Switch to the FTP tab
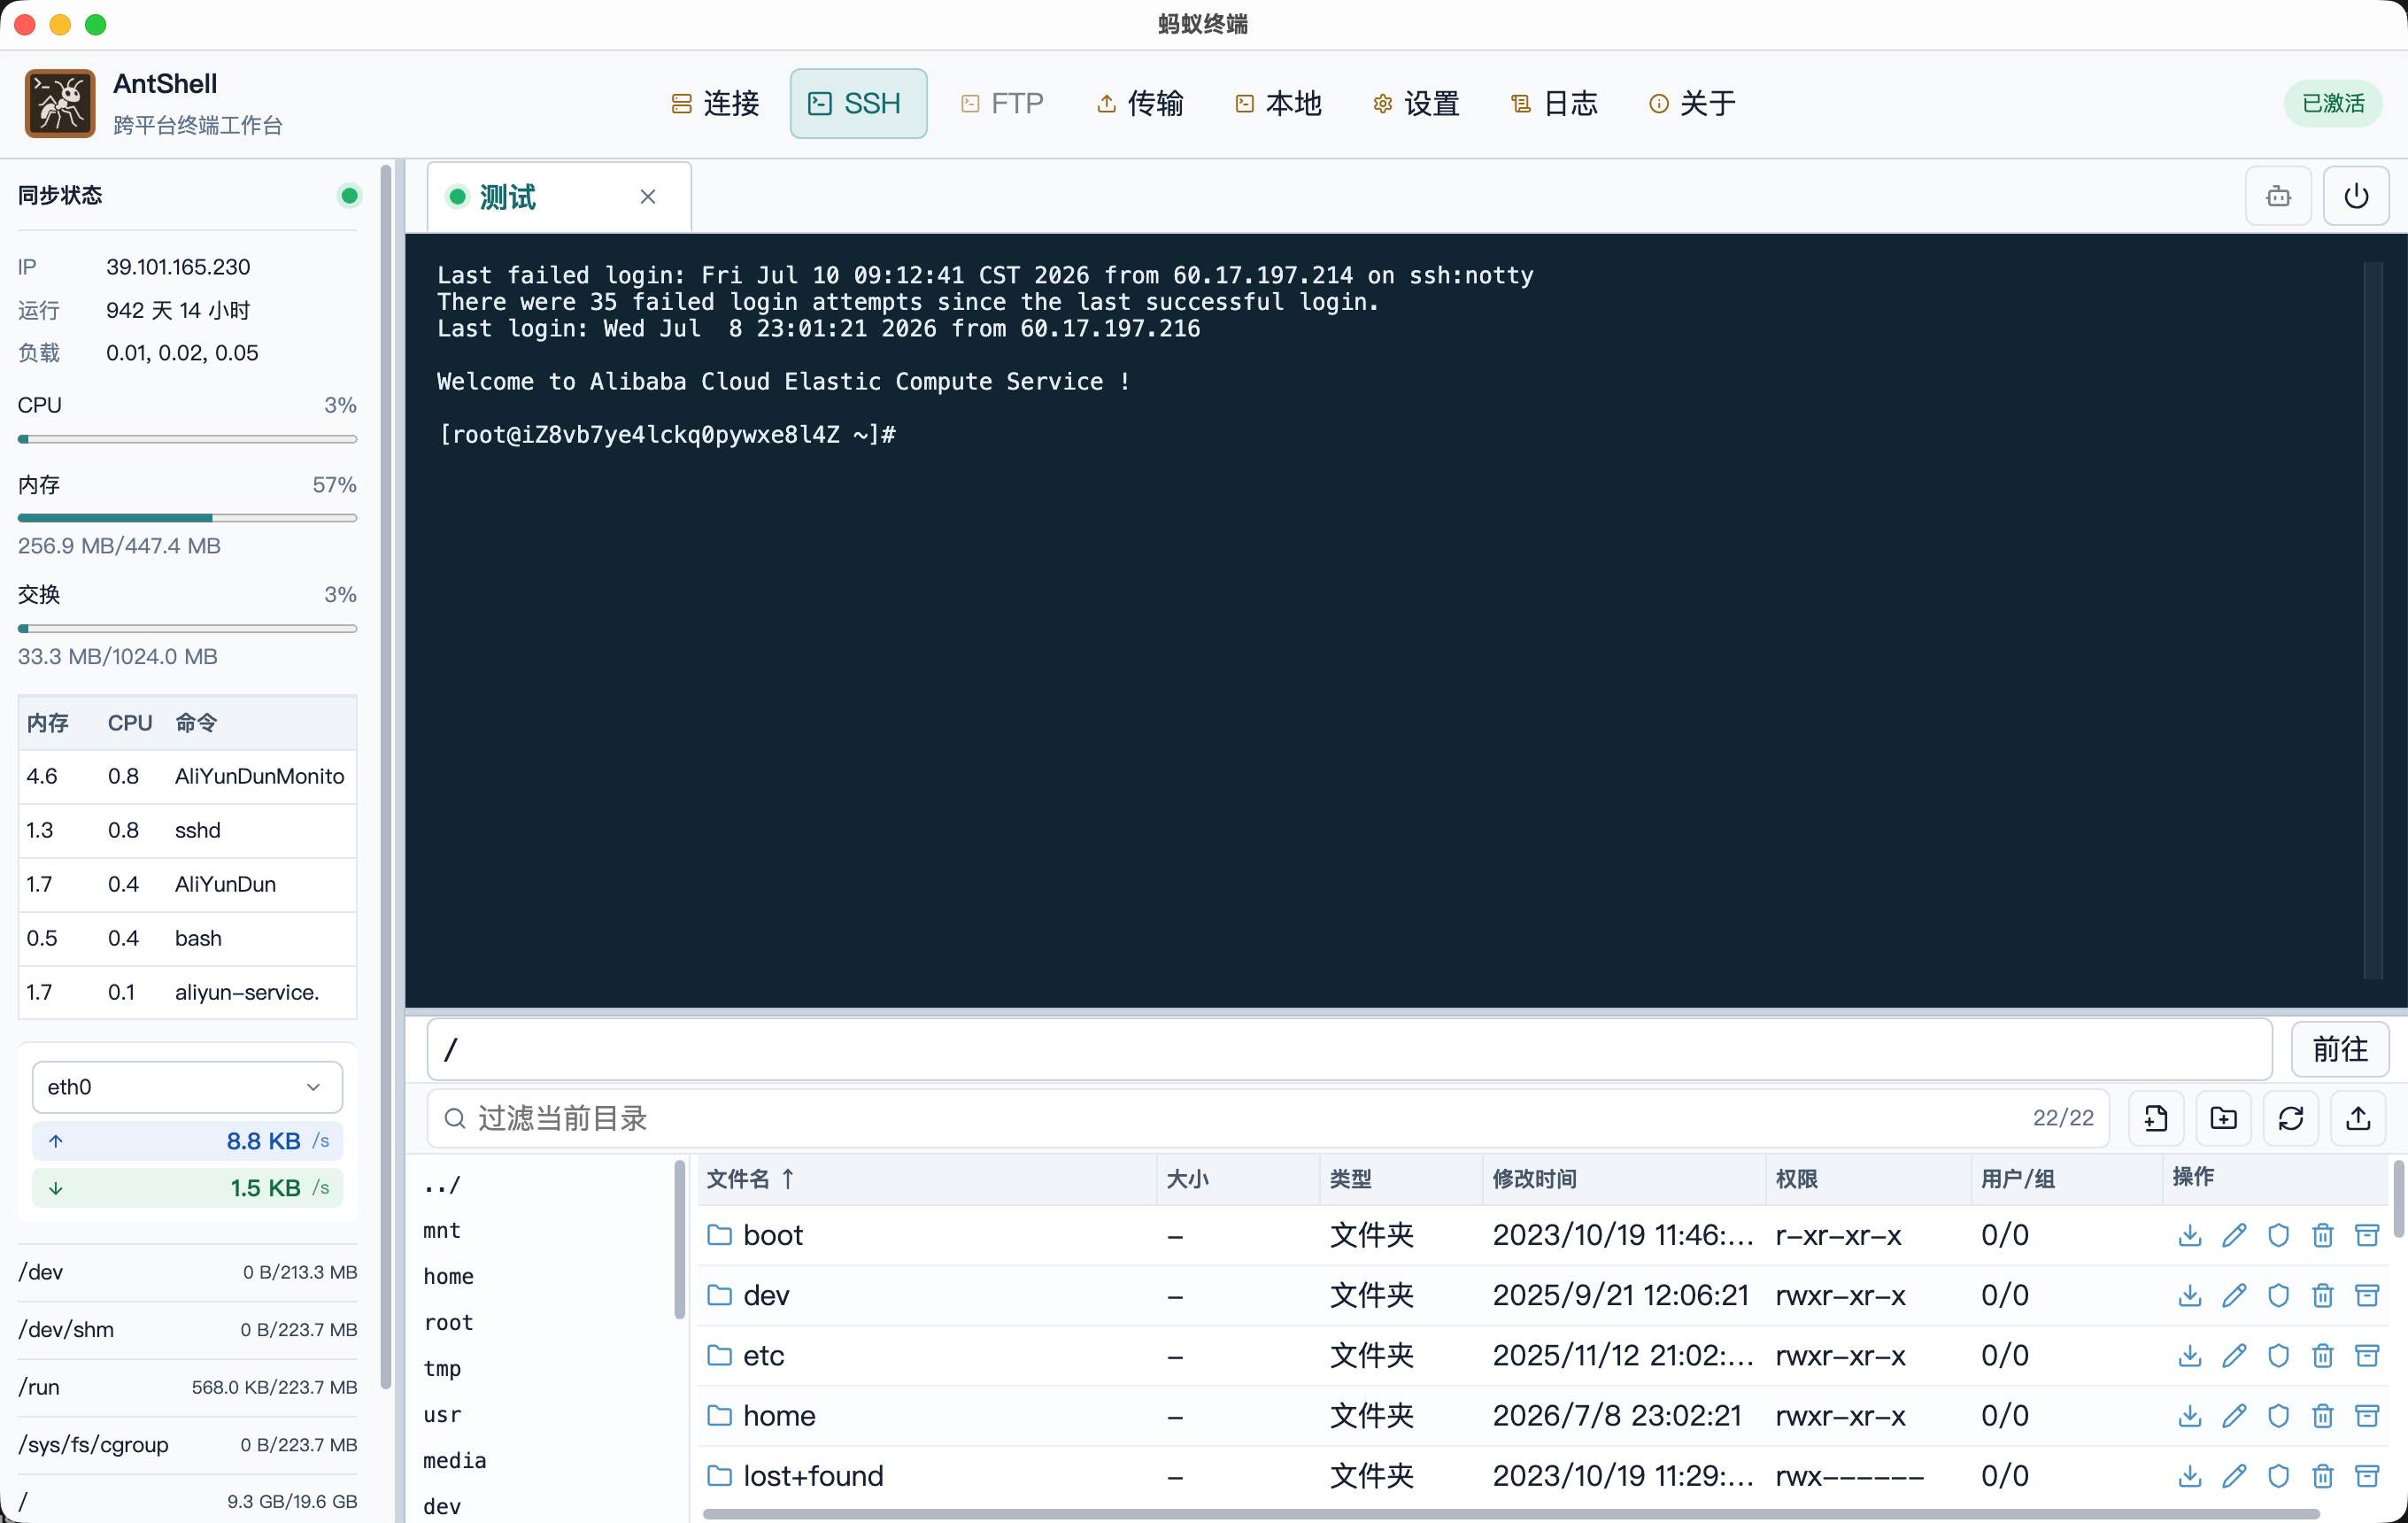The image size is (2408, 1523). [x=1002, y=103]
